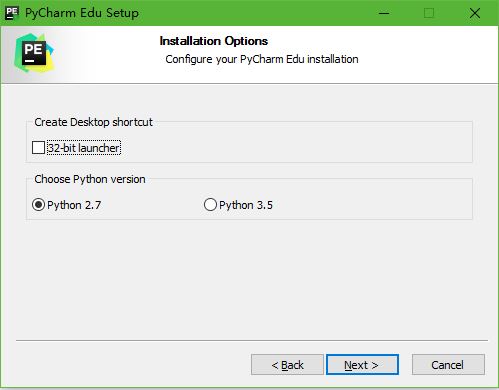This screenshot has width=499, height=390.
Task: Go back with the Back button
Action: [x=287, y=365]
